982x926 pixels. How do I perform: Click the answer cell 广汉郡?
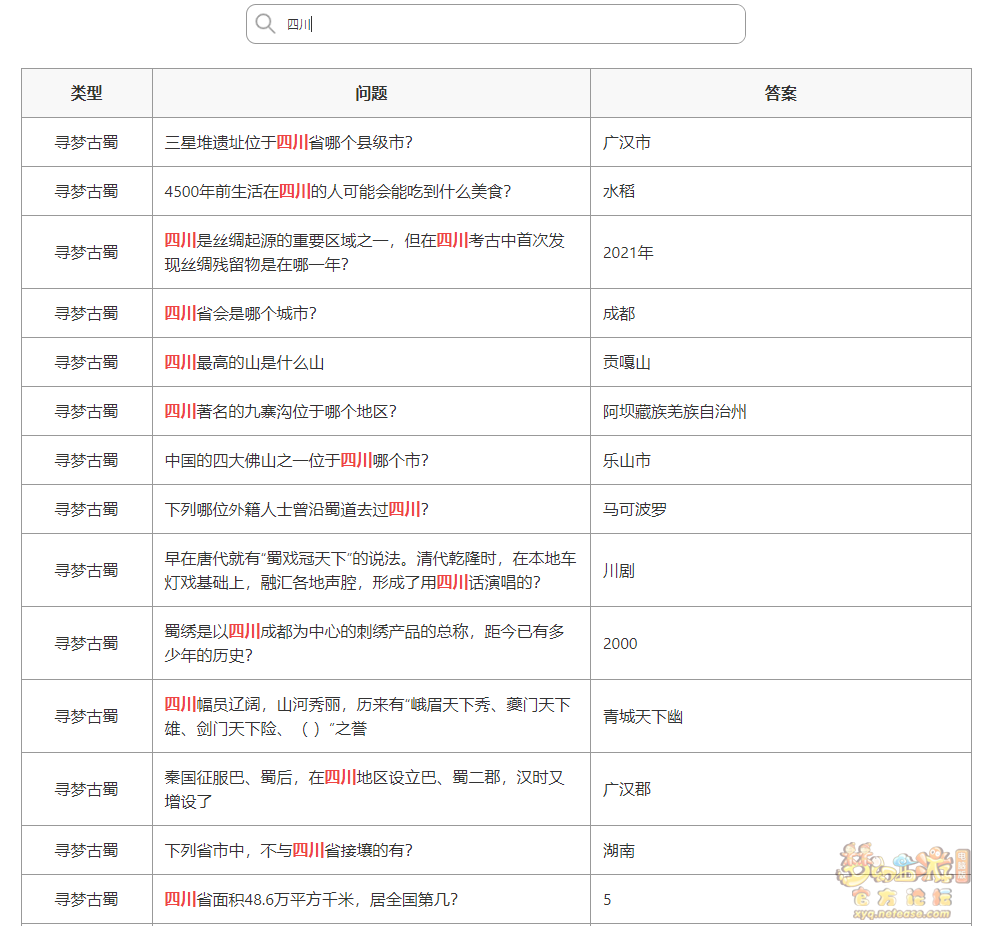(x=627, y=789)
